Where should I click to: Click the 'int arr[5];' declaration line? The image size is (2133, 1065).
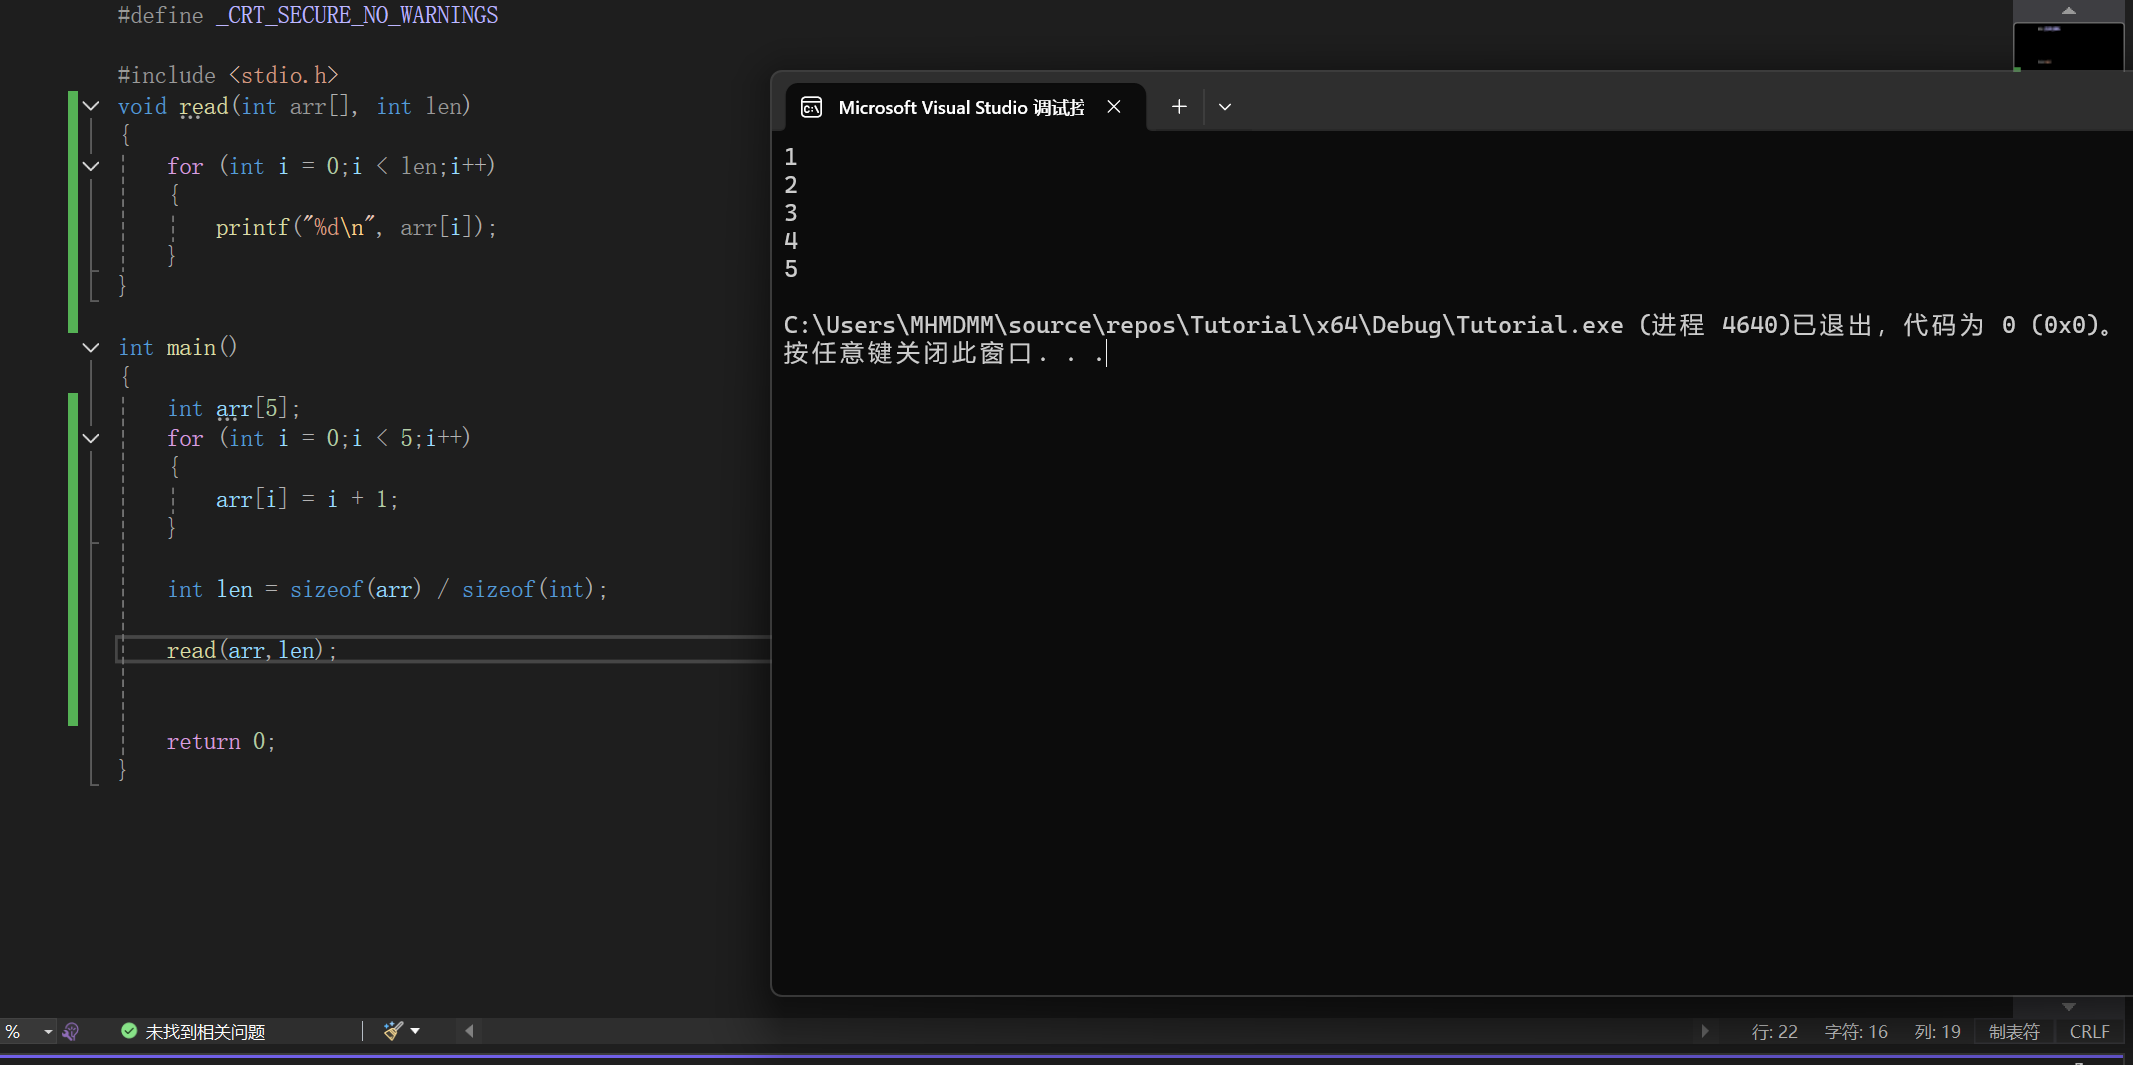234,408
